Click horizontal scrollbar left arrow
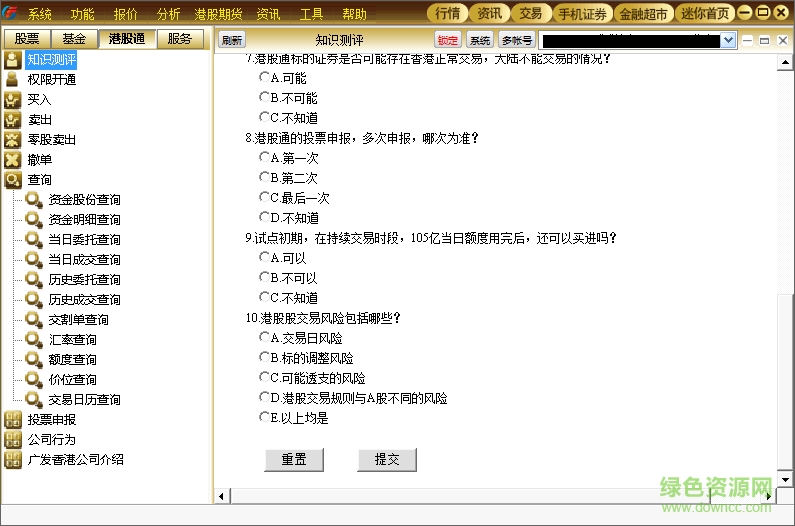This screenshot has width=795, height=526. 221,496
